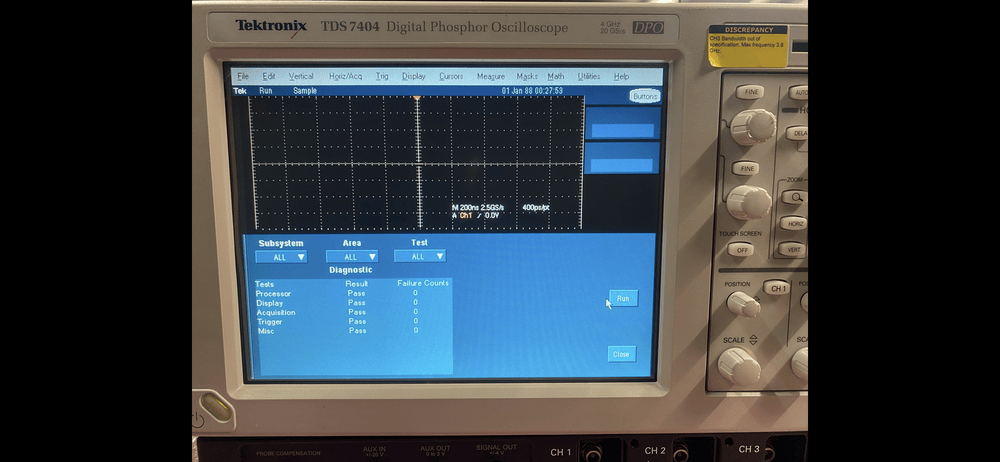Click the Tests column header
This screenshot has height=462, width=1000.
tap(264, 284)
